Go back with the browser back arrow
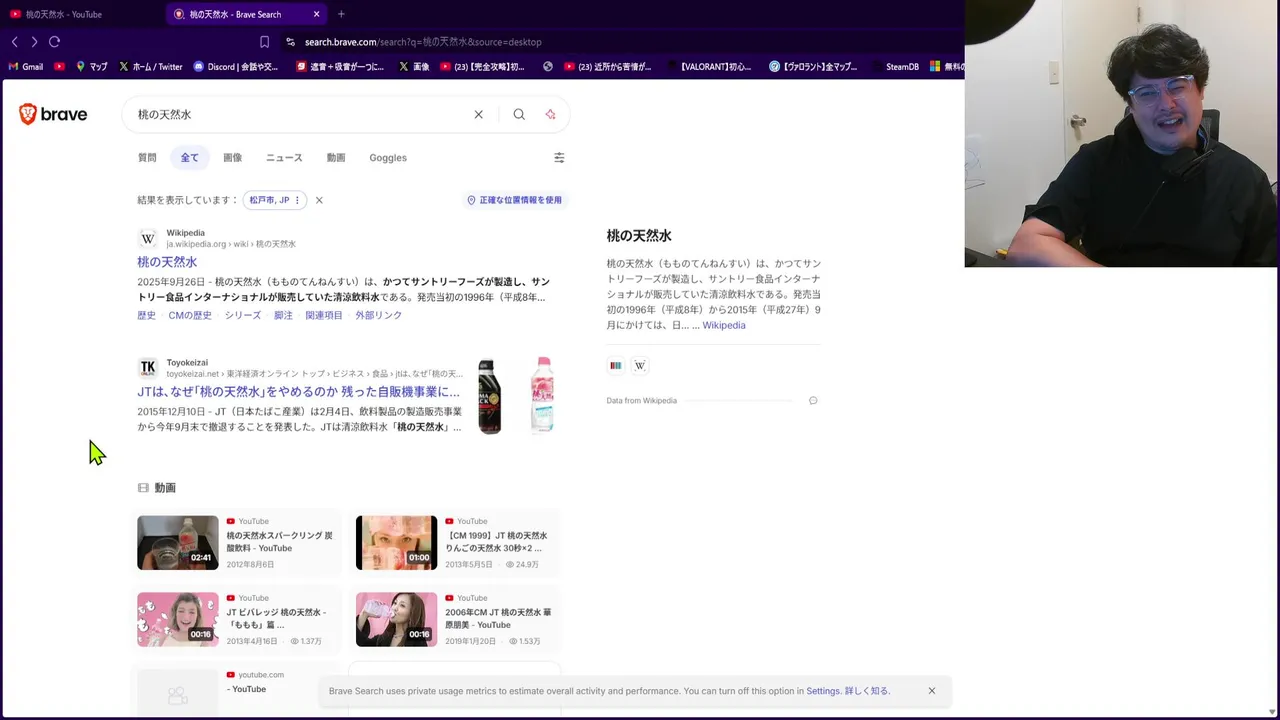This screenshot has height=720, width=1280. tap(14, 42)
